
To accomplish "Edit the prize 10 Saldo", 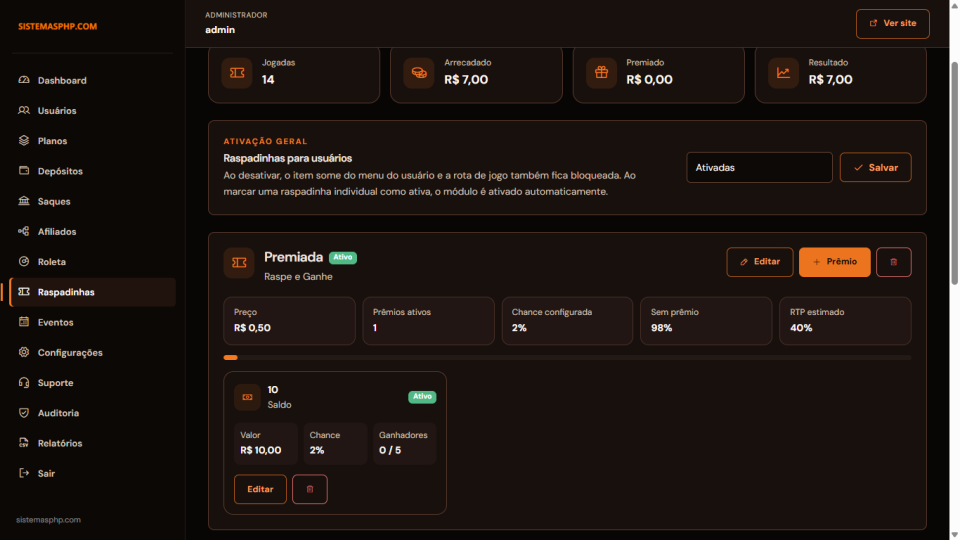I will point(260,489).
